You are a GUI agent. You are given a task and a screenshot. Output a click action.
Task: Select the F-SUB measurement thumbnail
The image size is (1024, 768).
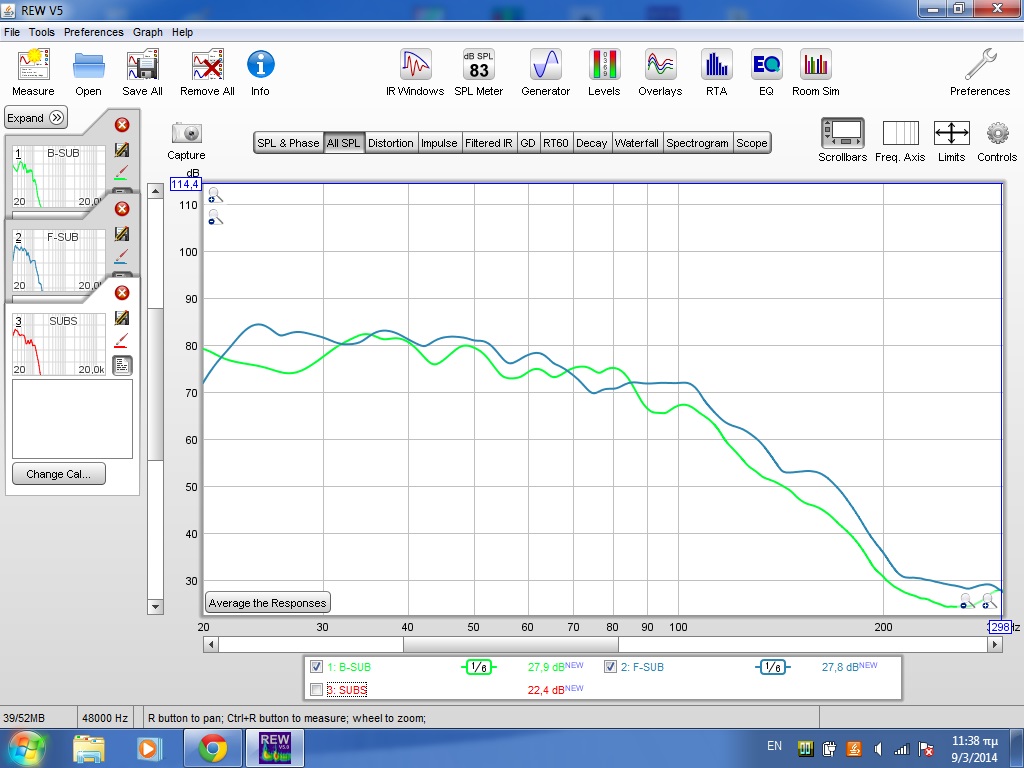click(x=59, y=260)
